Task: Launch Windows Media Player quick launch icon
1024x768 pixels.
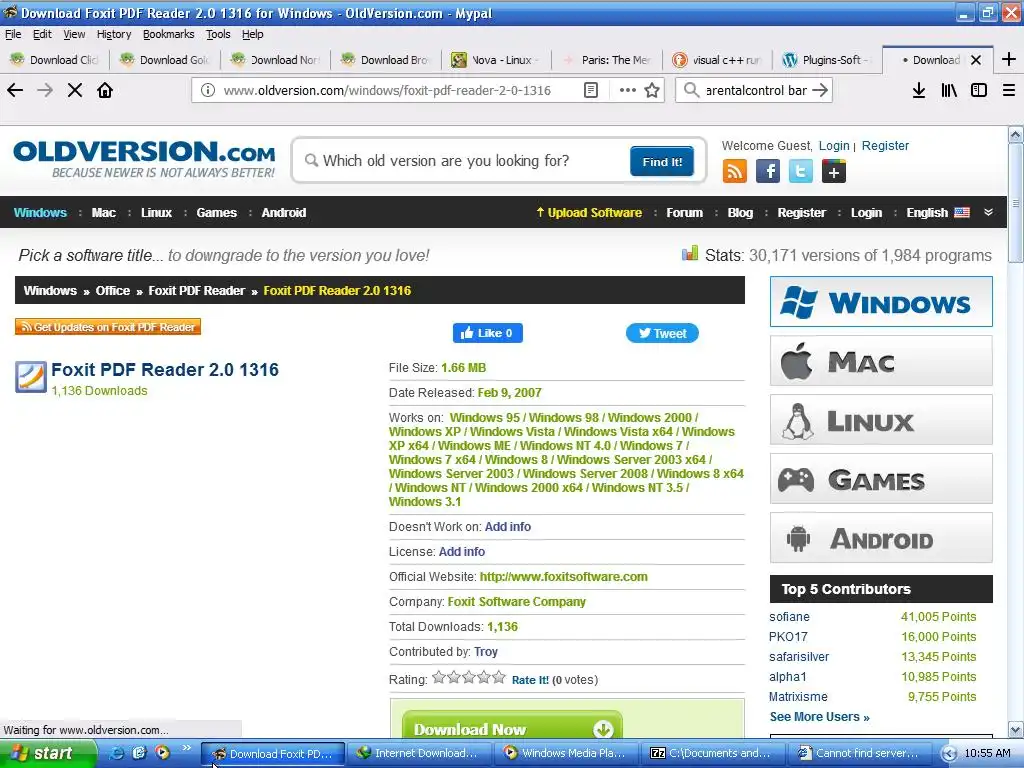Action: [x=162, y=753]
